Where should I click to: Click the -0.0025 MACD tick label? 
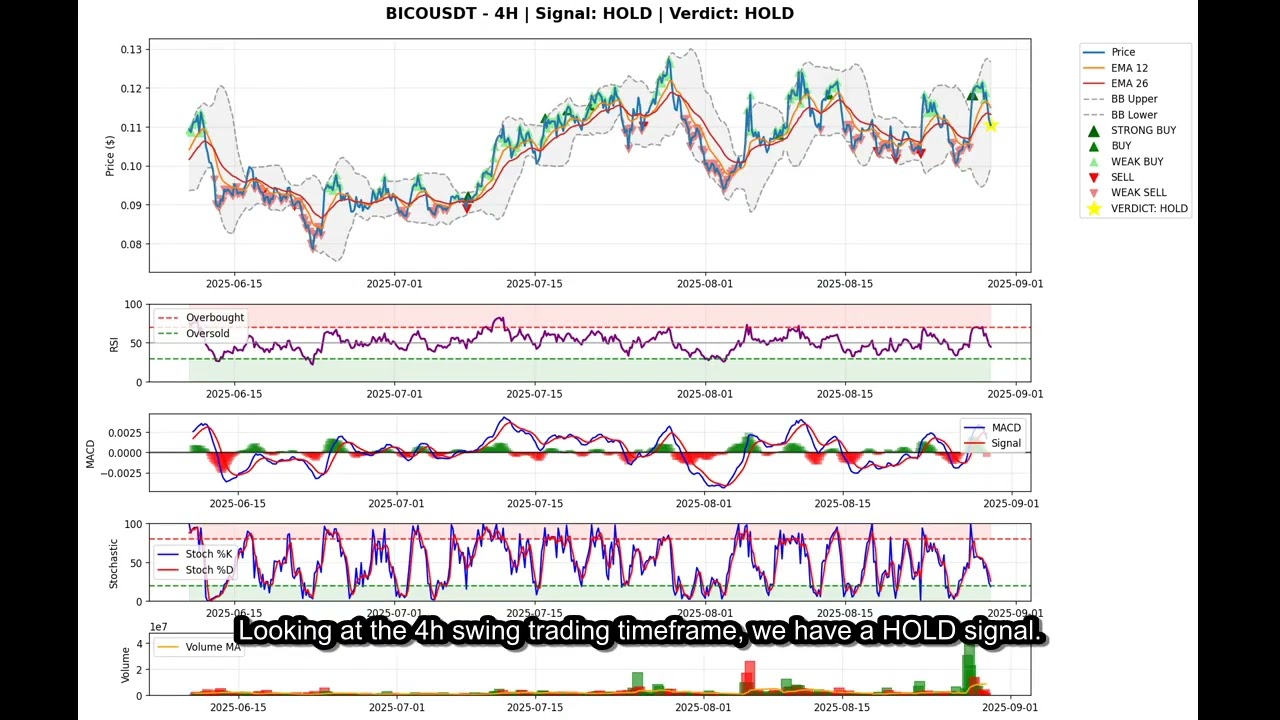click(x=122, y=473)
